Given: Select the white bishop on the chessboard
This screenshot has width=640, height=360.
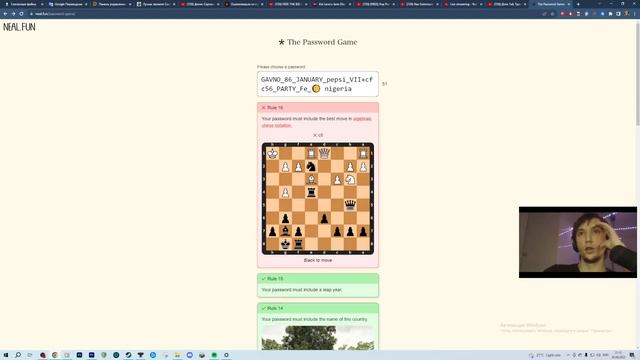Looking at the screenshot, I should [x=311, y=179].
